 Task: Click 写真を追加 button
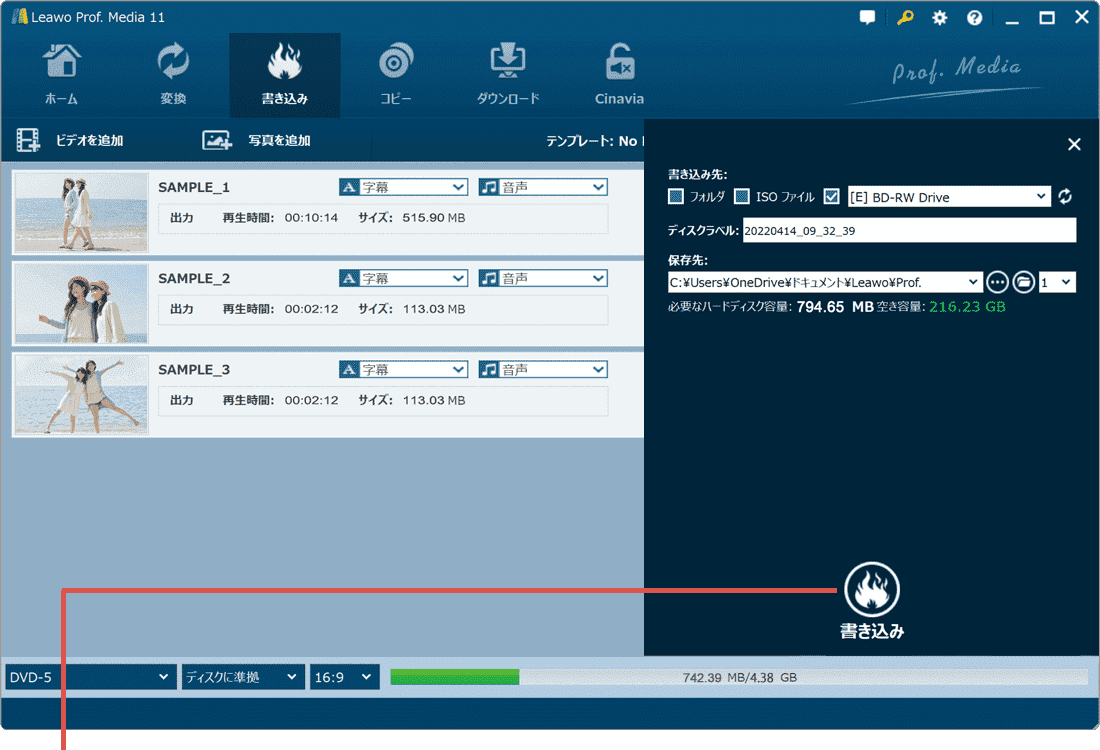pyautogui.click(x=257, y=141)
